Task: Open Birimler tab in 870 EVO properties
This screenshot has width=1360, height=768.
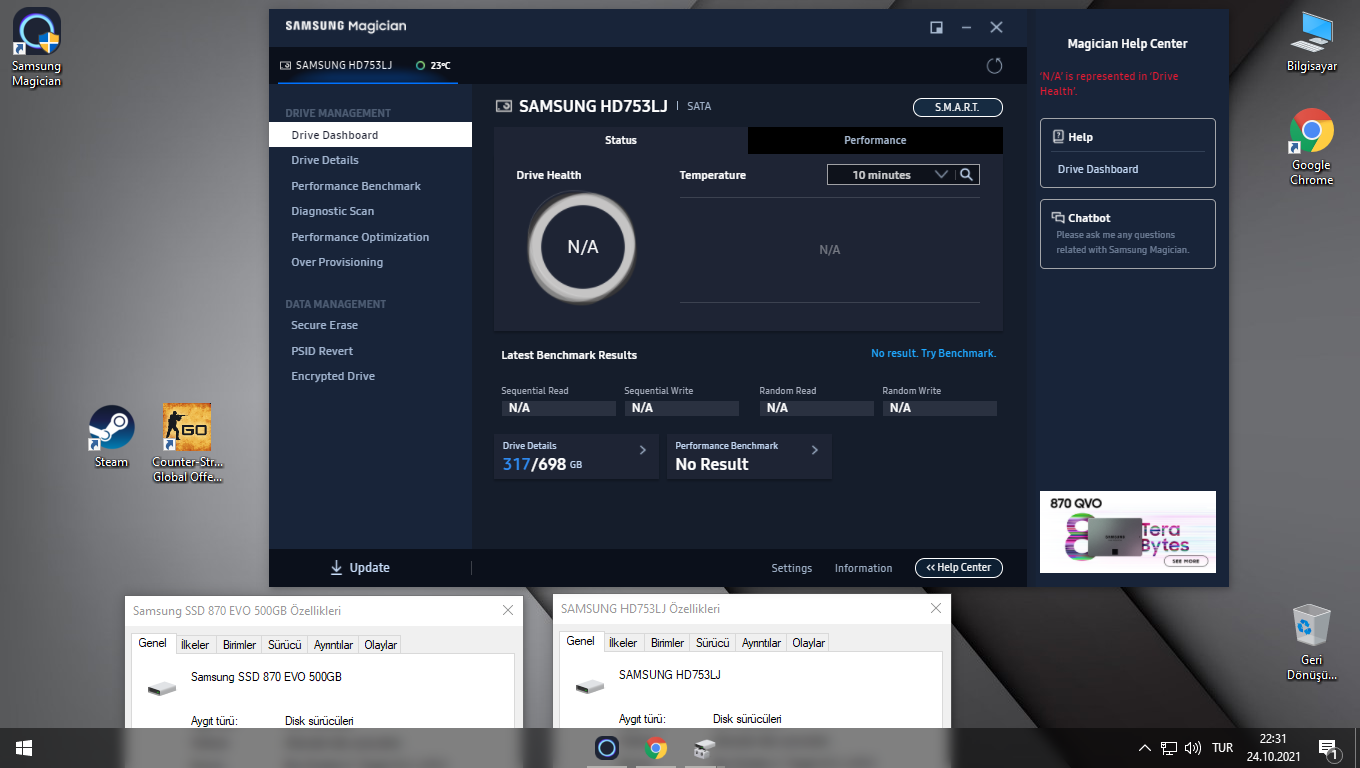Action: coord(239,645)
